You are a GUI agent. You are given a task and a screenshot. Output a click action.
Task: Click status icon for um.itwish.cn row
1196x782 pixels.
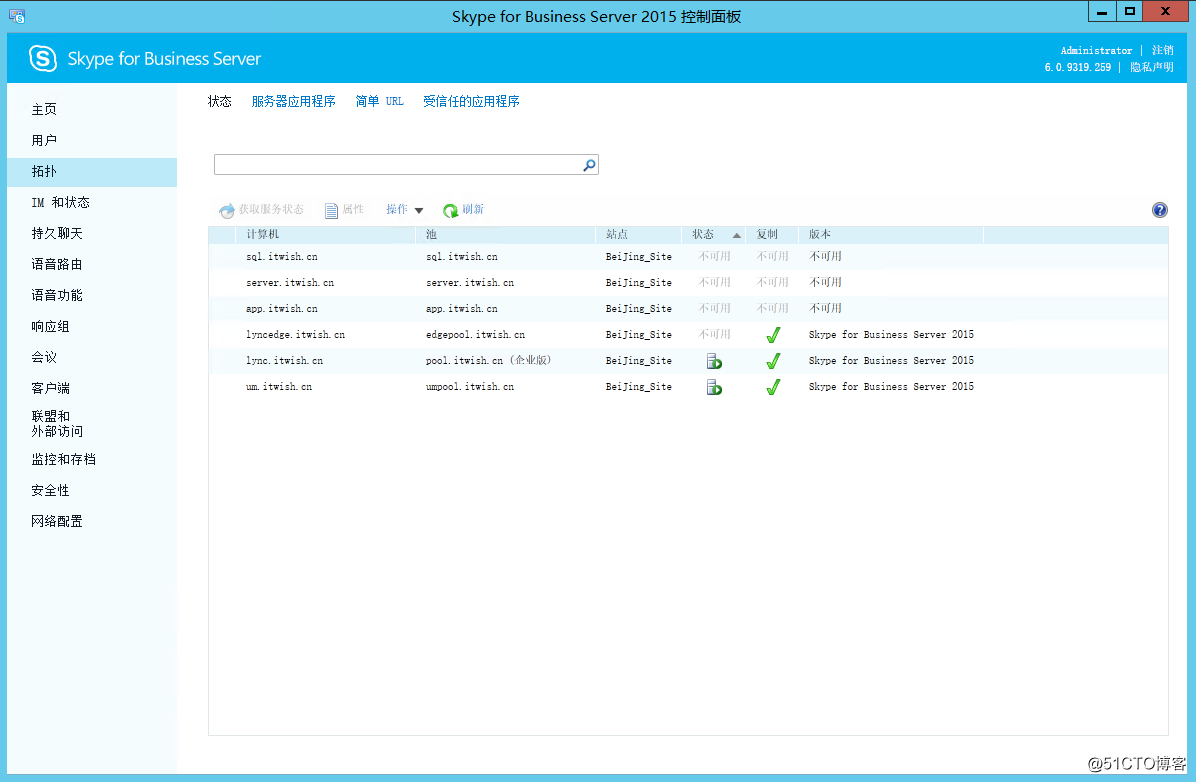[x=714, y=388]
